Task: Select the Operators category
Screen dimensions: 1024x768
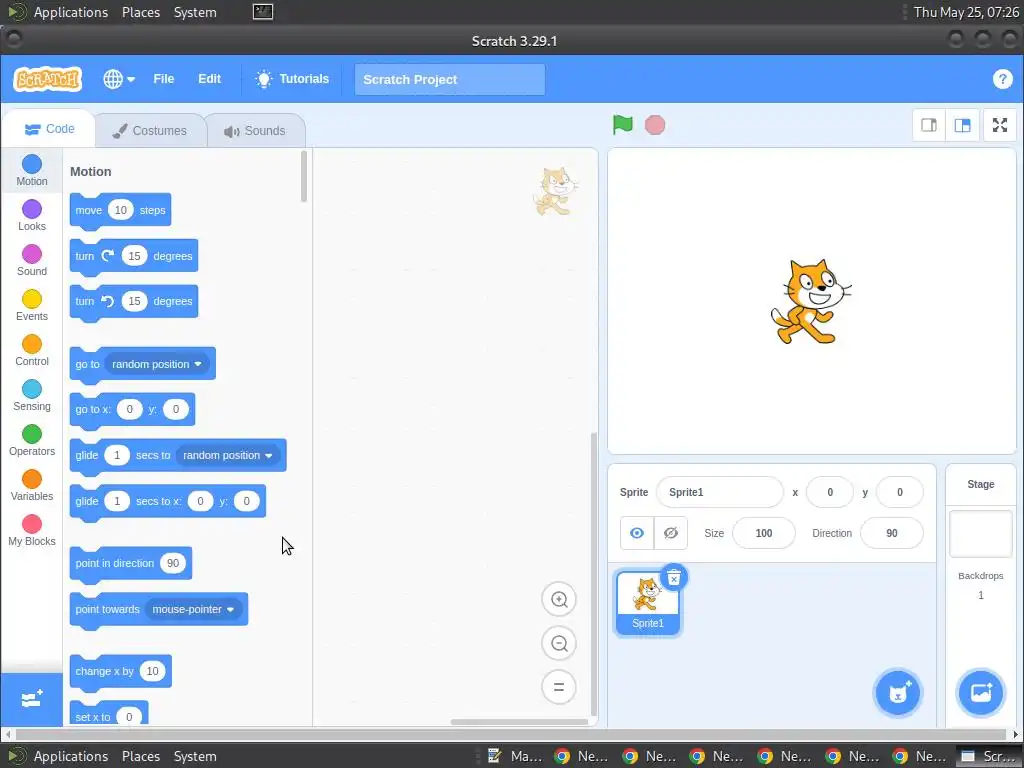Action: click(x=31, y=441)
